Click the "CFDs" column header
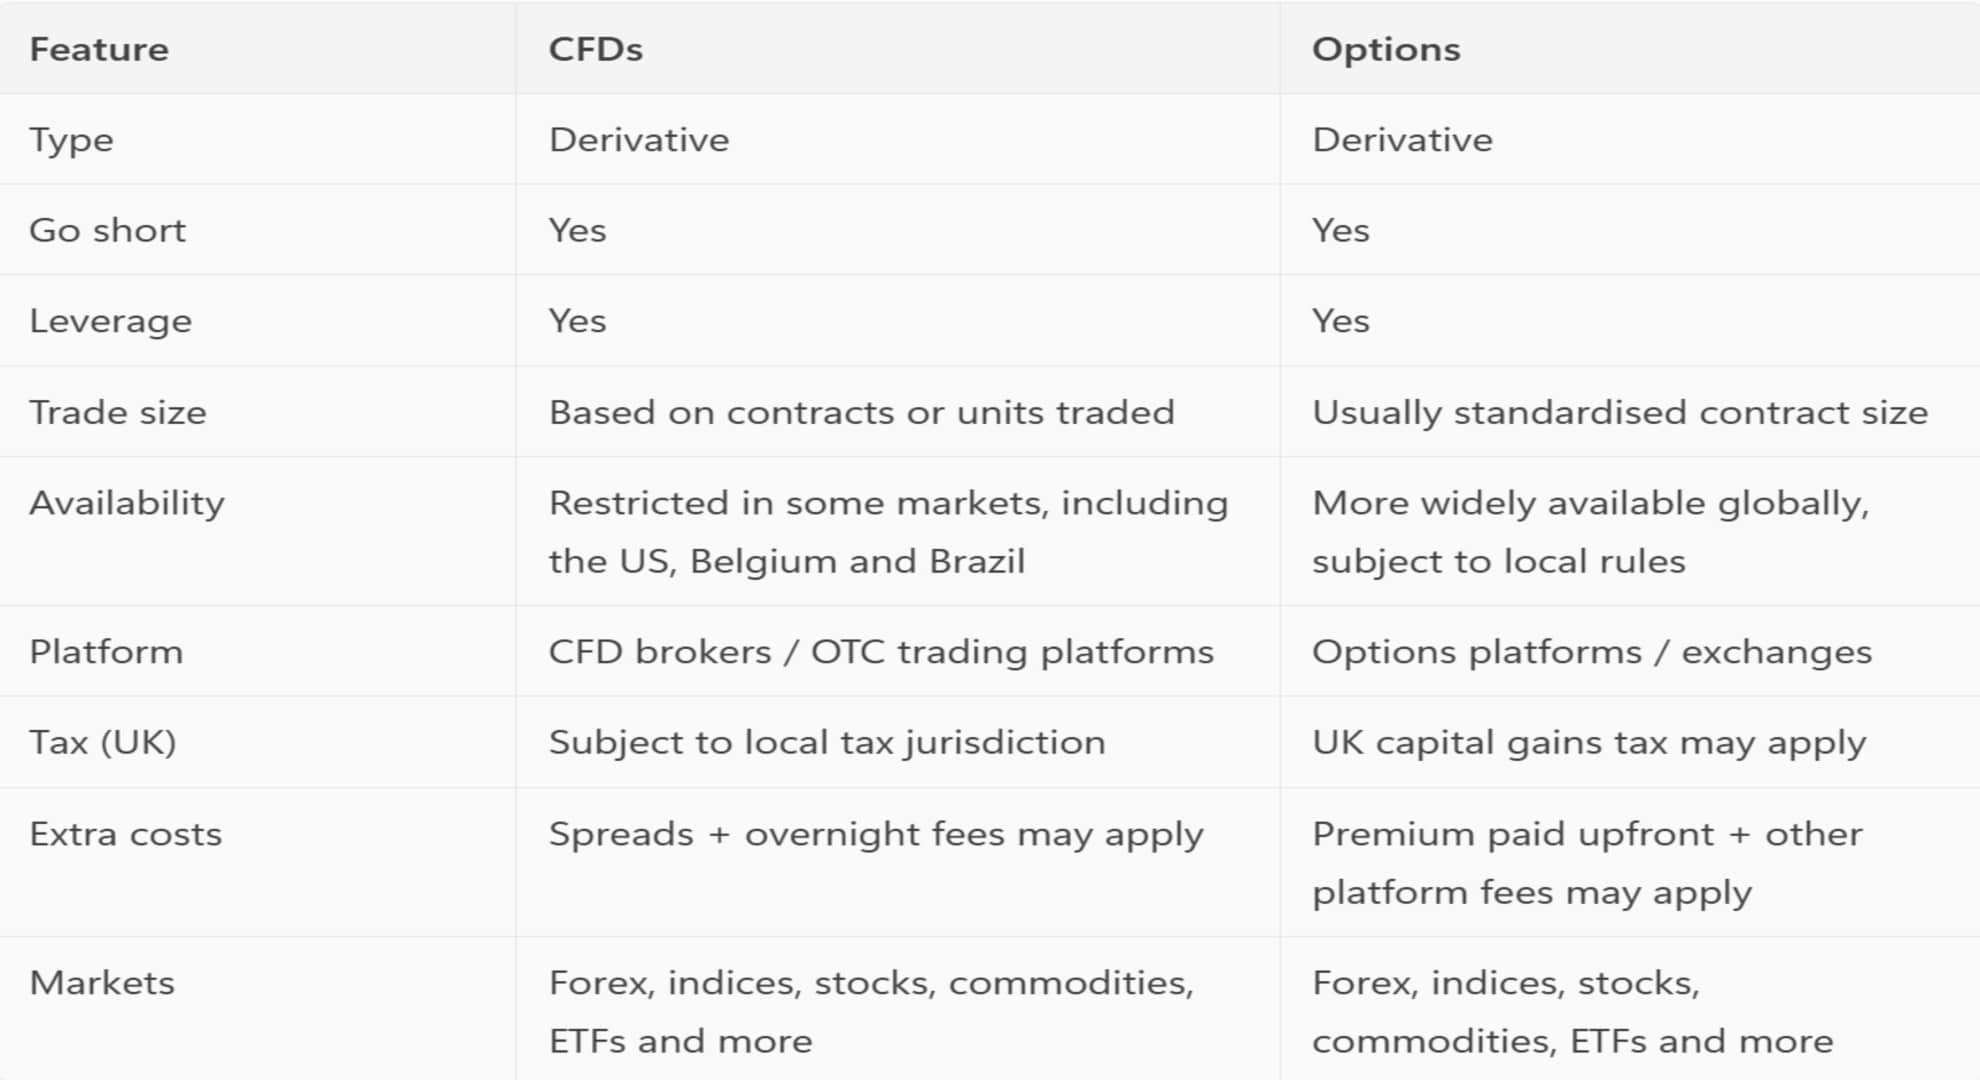1980x1080 pixels. [595, 49]
